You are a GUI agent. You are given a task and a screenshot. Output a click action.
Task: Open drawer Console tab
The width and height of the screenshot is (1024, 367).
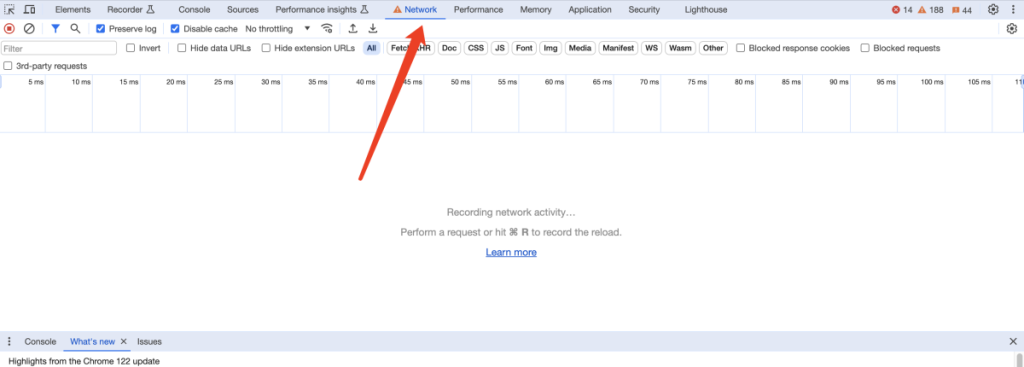[40, 342]
